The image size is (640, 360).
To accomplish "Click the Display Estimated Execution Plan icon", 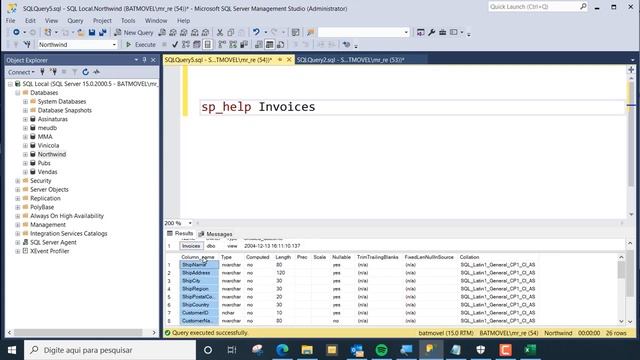I will click(186, 44).
